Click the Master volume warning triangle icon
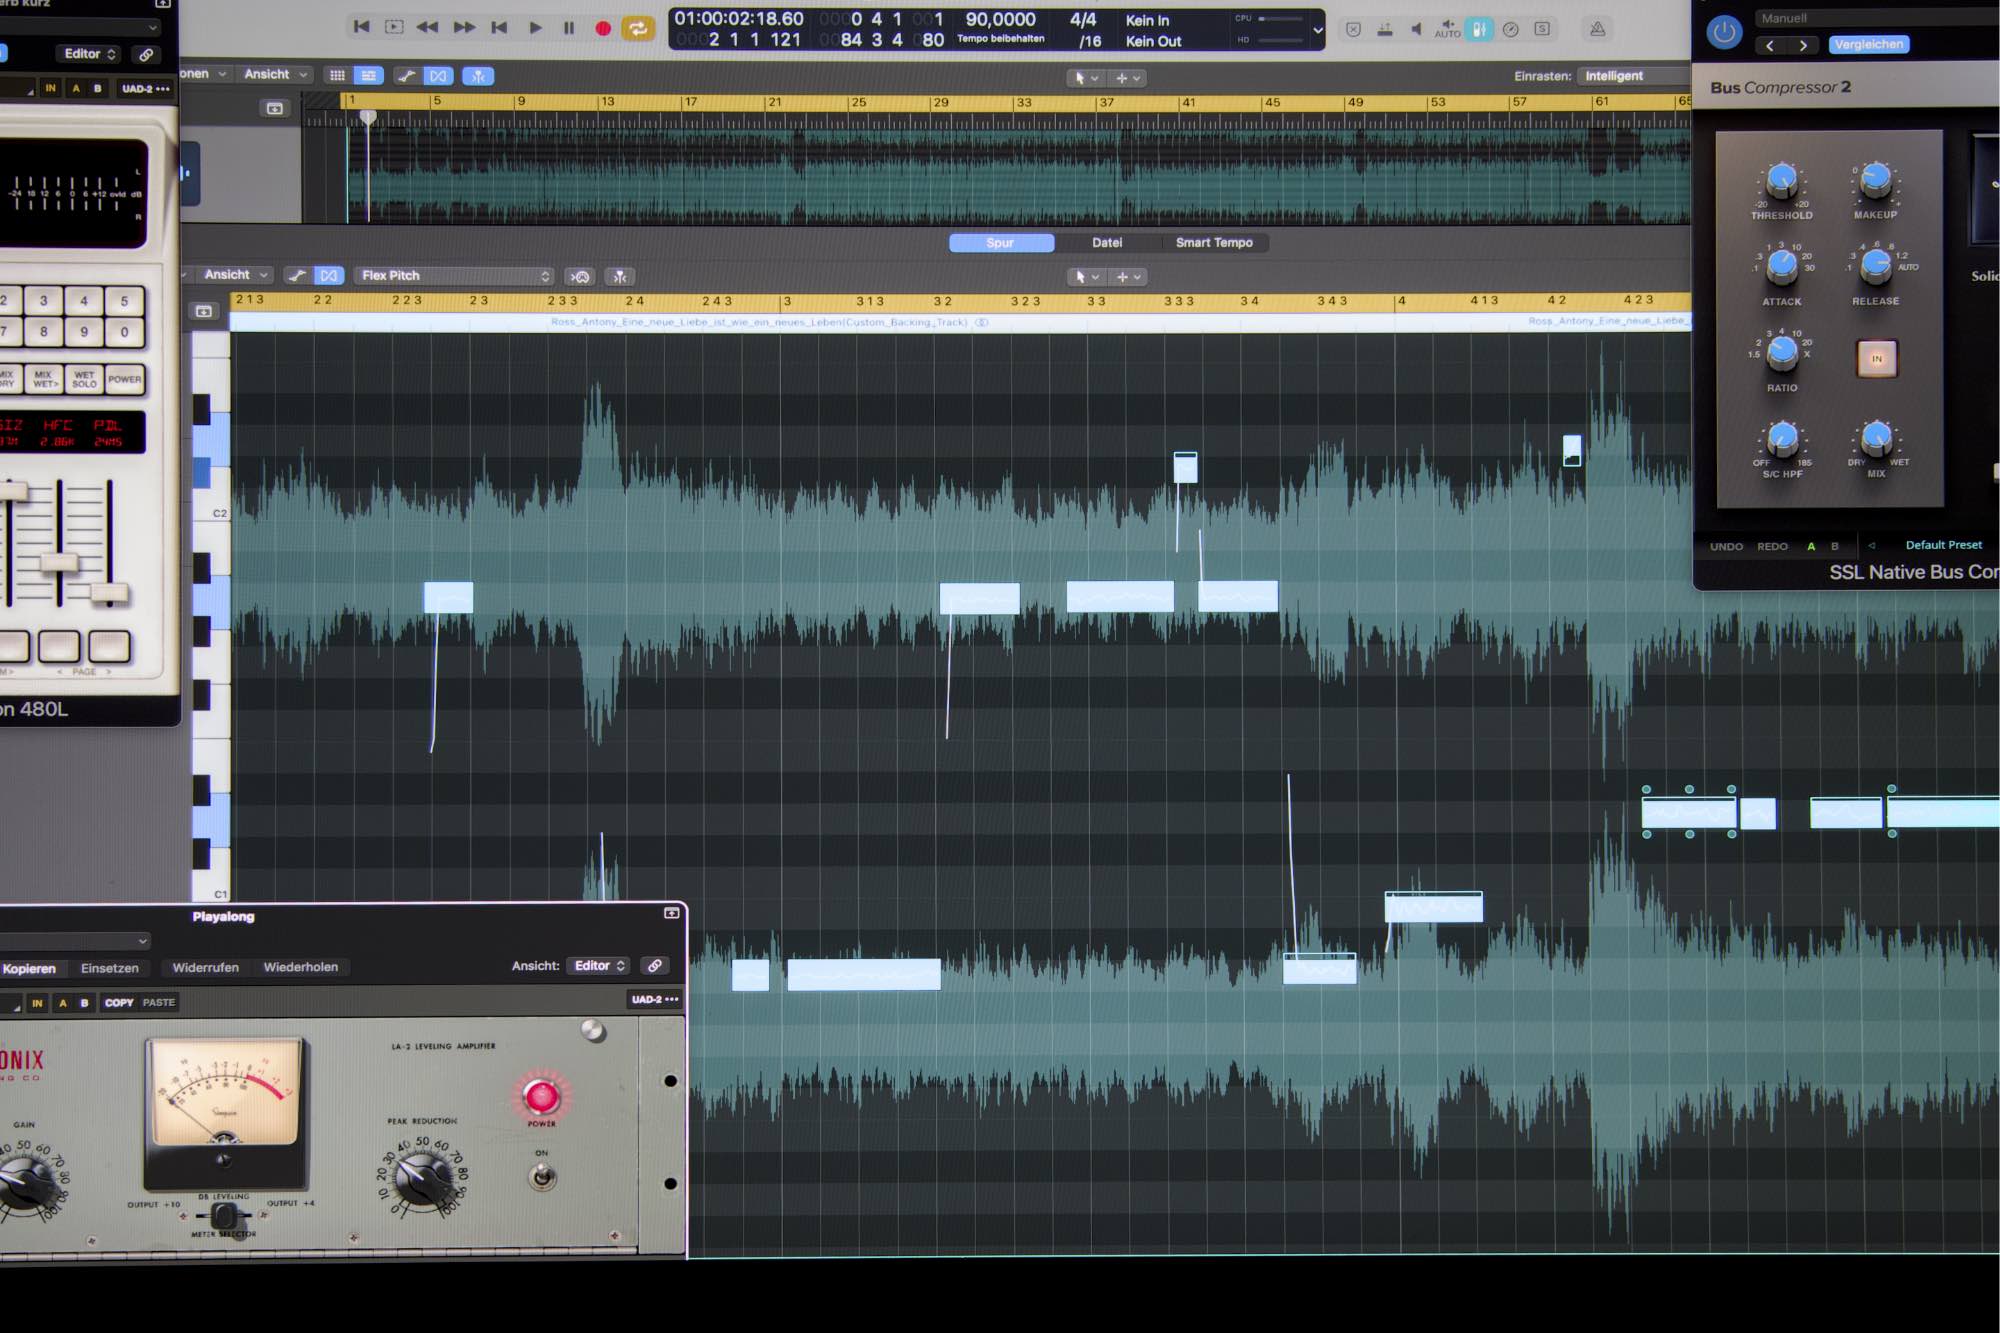2000x1333 pixels. click(x=1598, y=29)
